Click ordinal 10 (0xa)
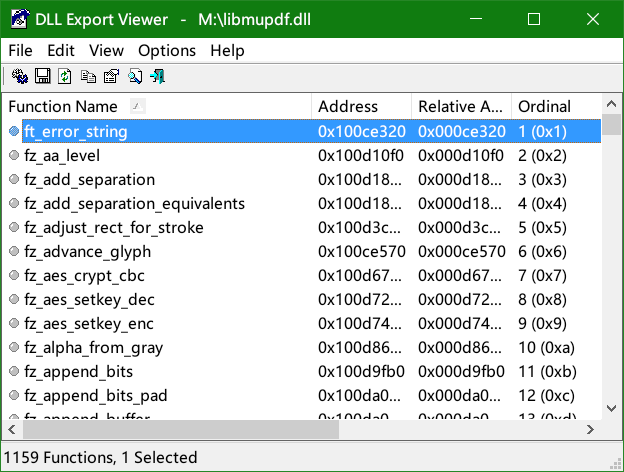Image resolution: width=624 pixels, height=472 pixels. (x=546, y=347)
